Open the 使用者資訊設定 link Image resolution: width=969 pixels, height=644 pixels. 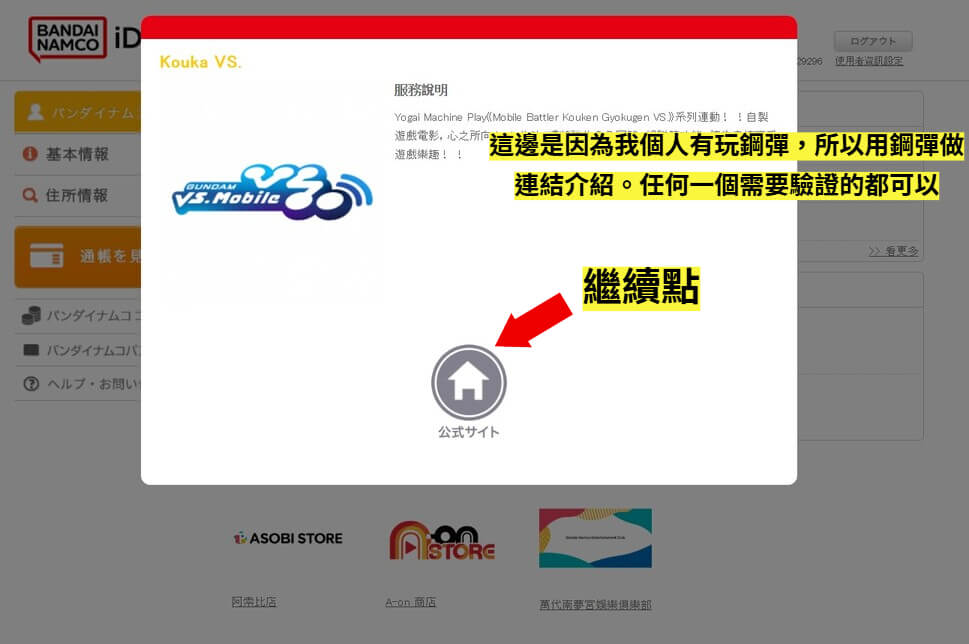click(868, 61)
